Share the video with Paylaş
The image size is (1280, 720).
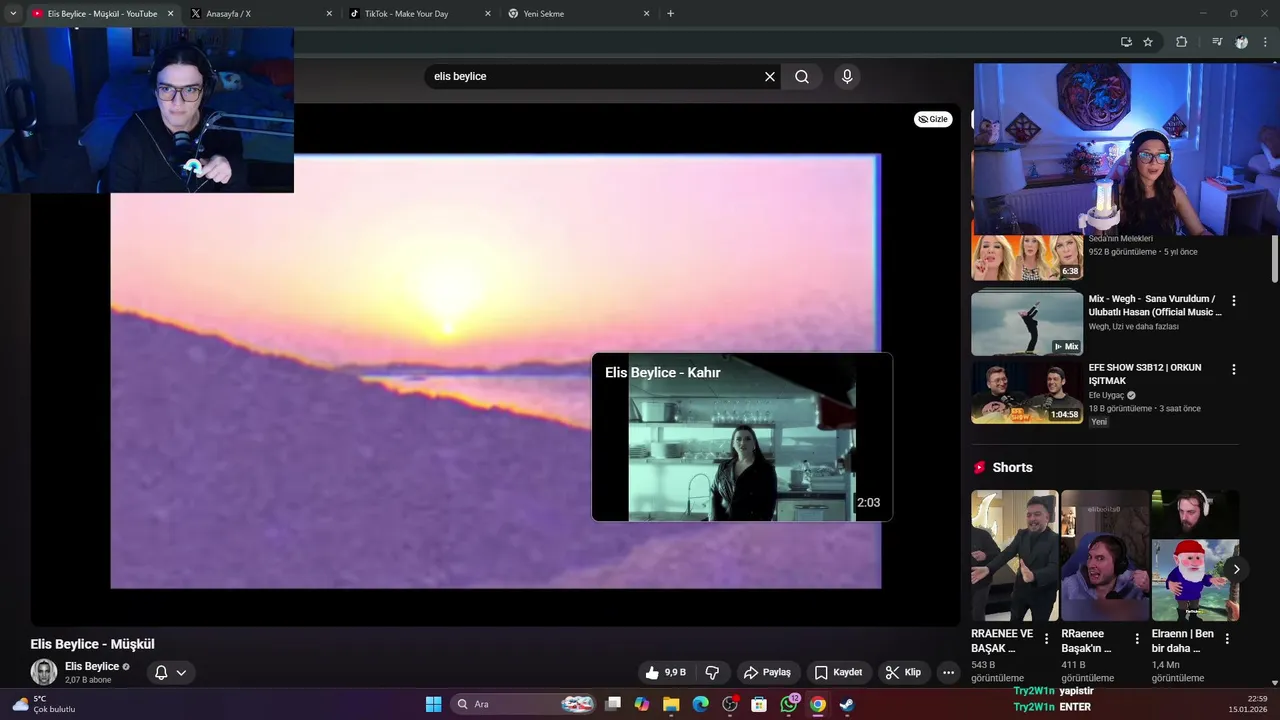[x=768, y=673]
